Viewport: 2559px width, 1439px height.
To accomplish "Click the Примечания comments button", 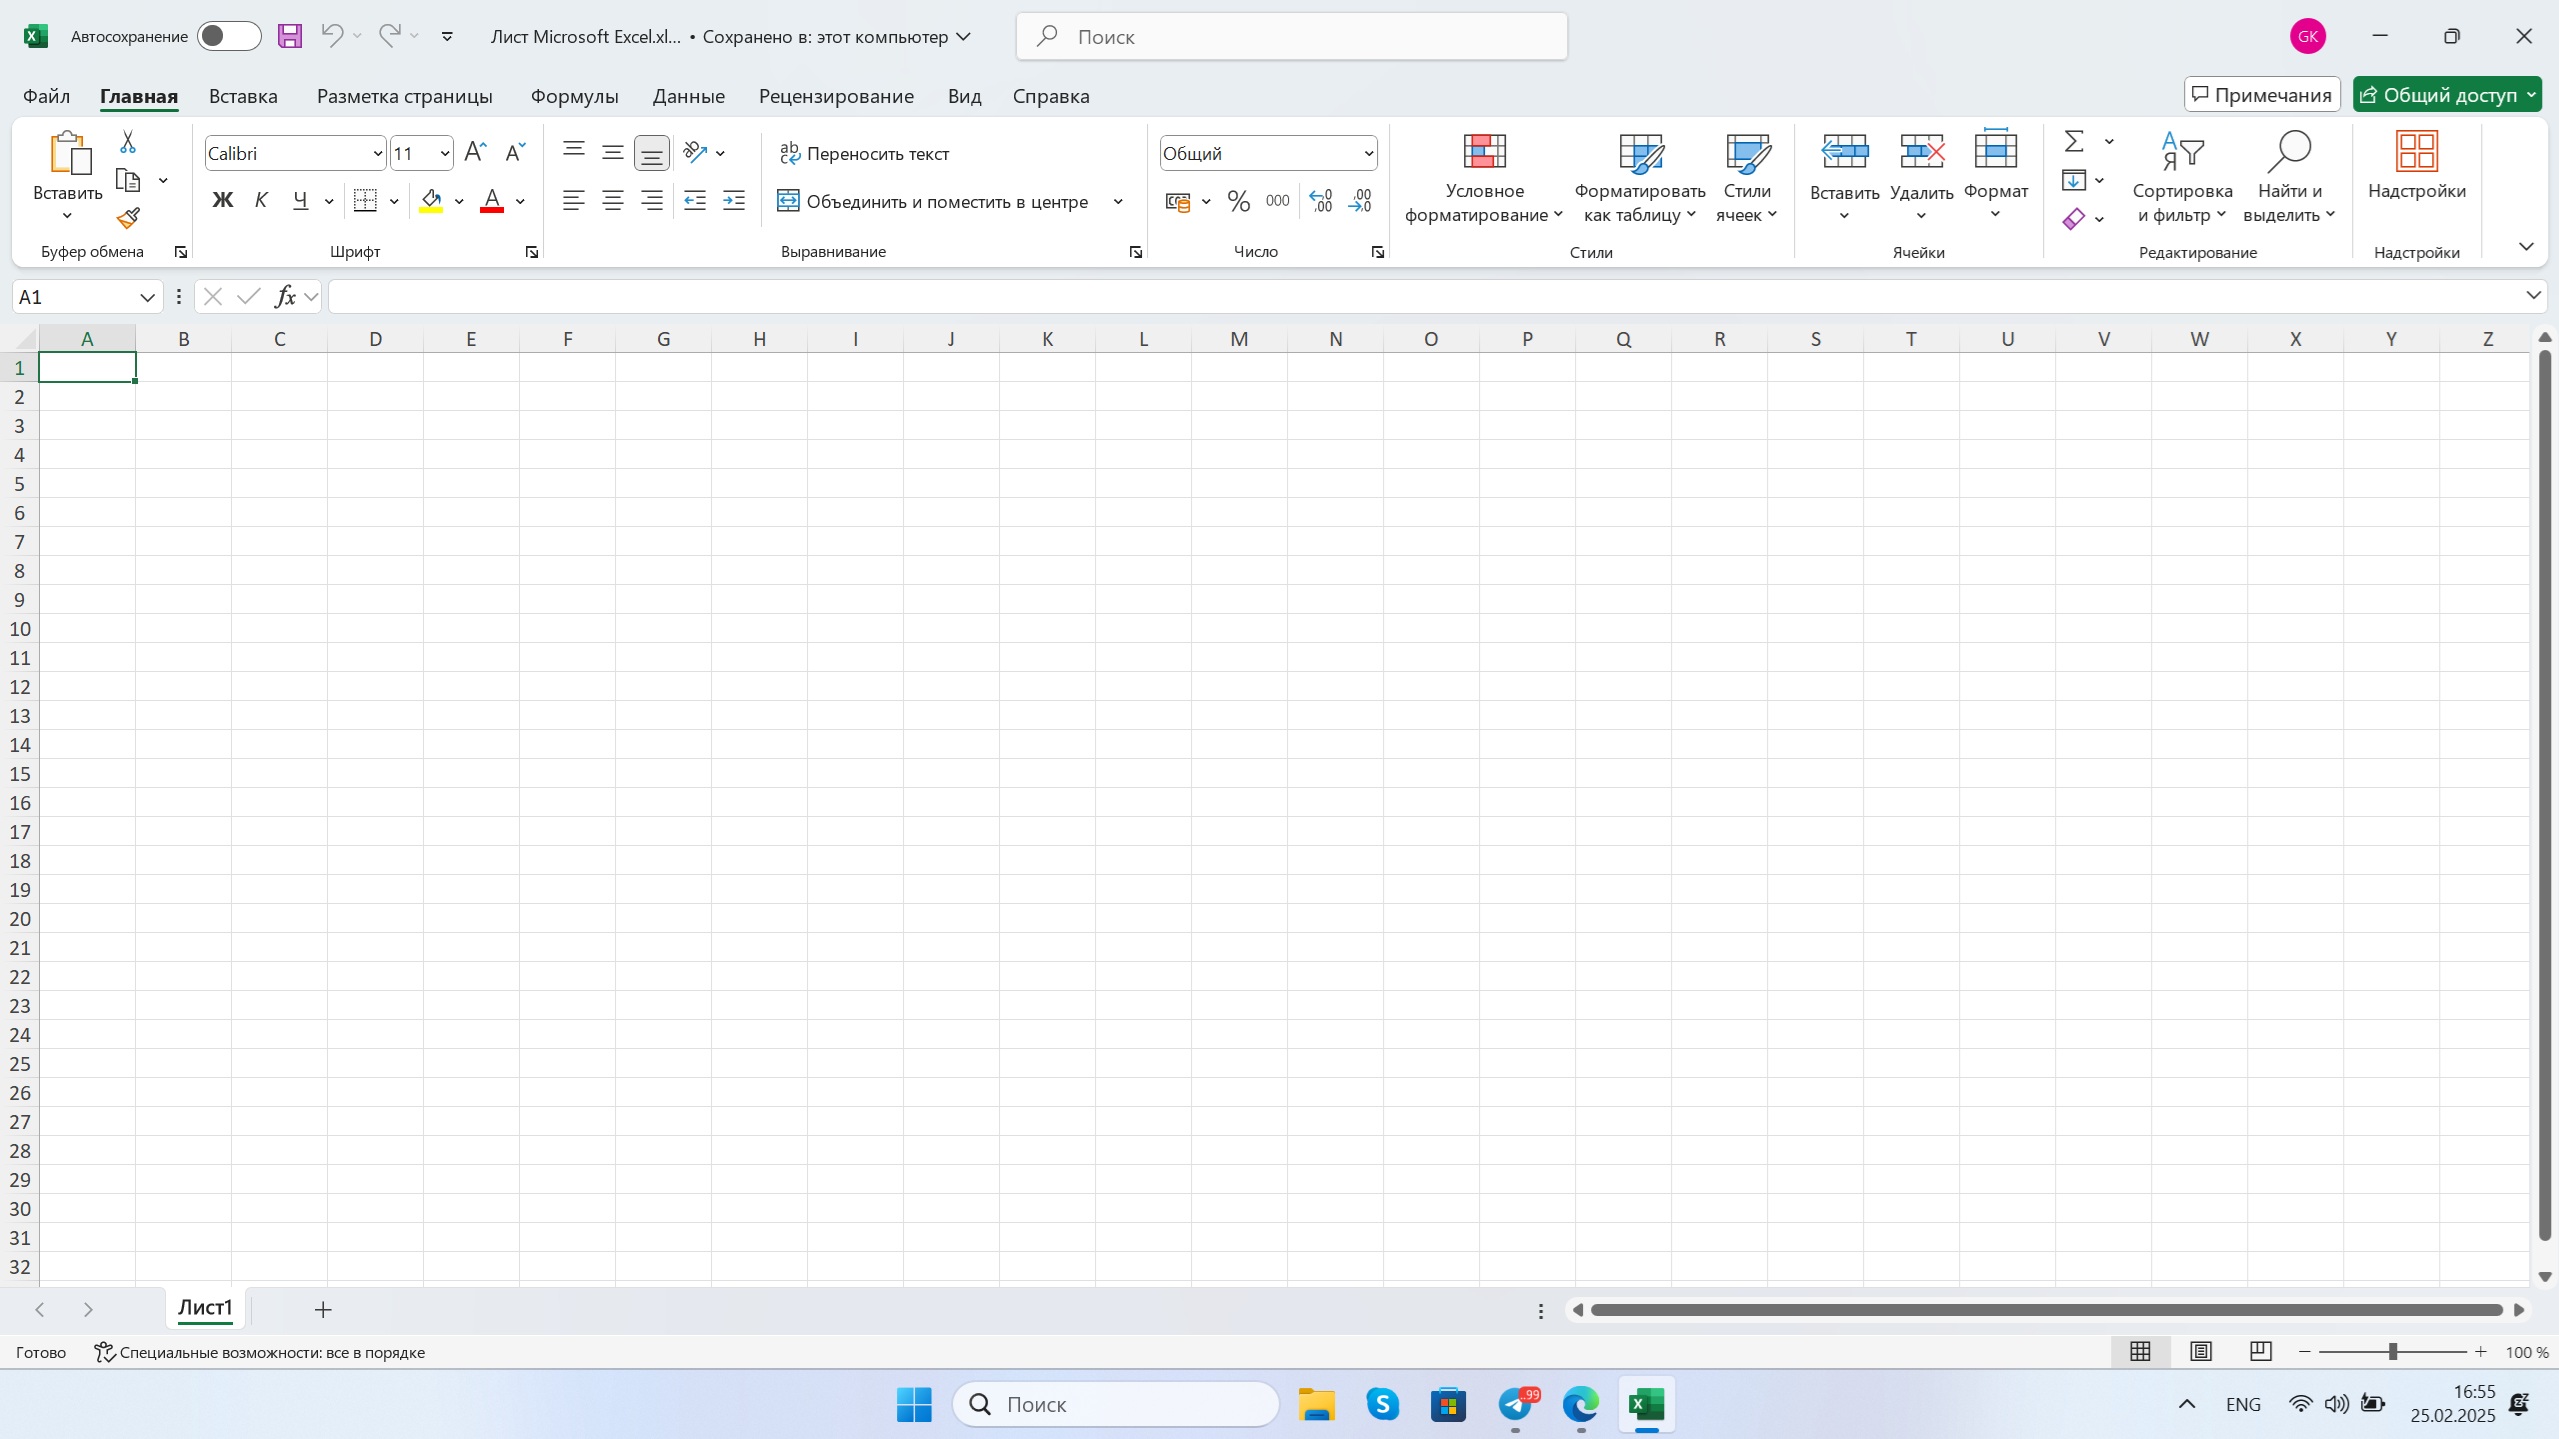I will tap(2261, 95).
